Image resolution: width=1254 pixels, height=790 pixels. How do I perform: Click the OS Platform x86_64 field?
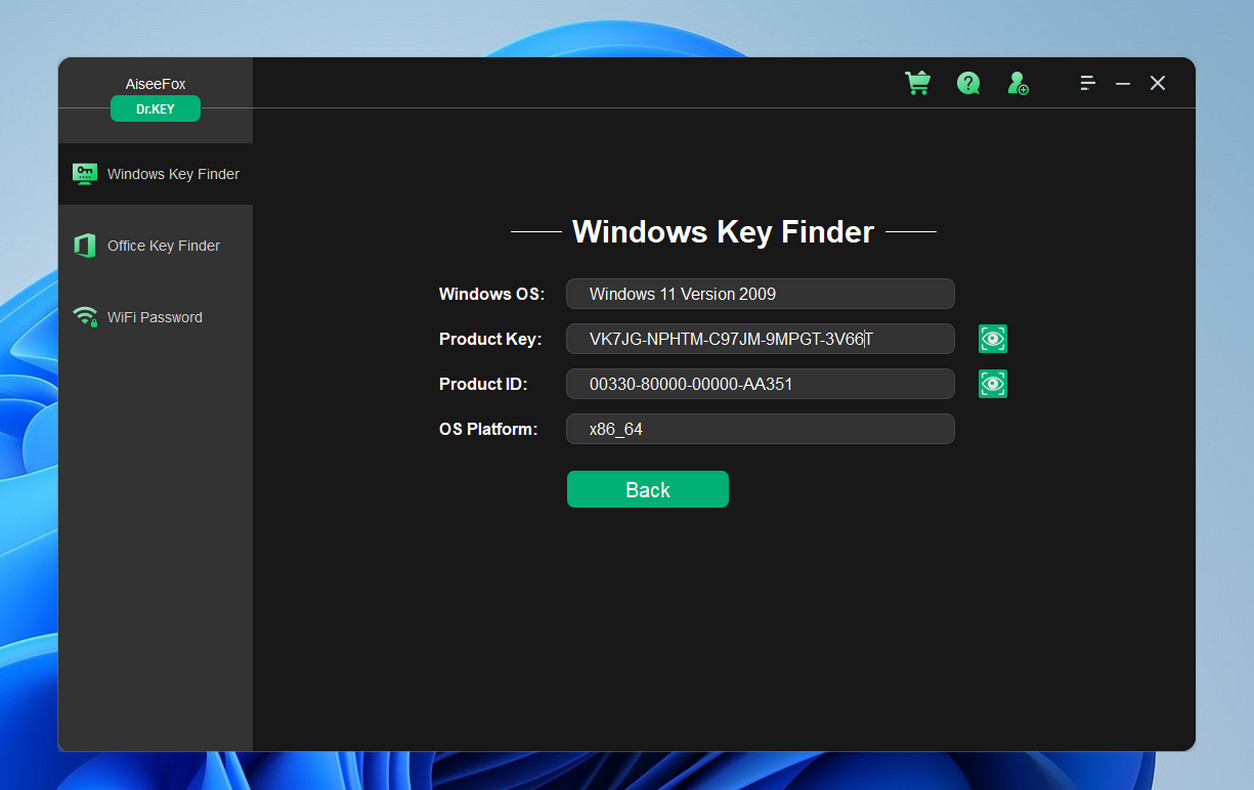[x=760, y=428]
